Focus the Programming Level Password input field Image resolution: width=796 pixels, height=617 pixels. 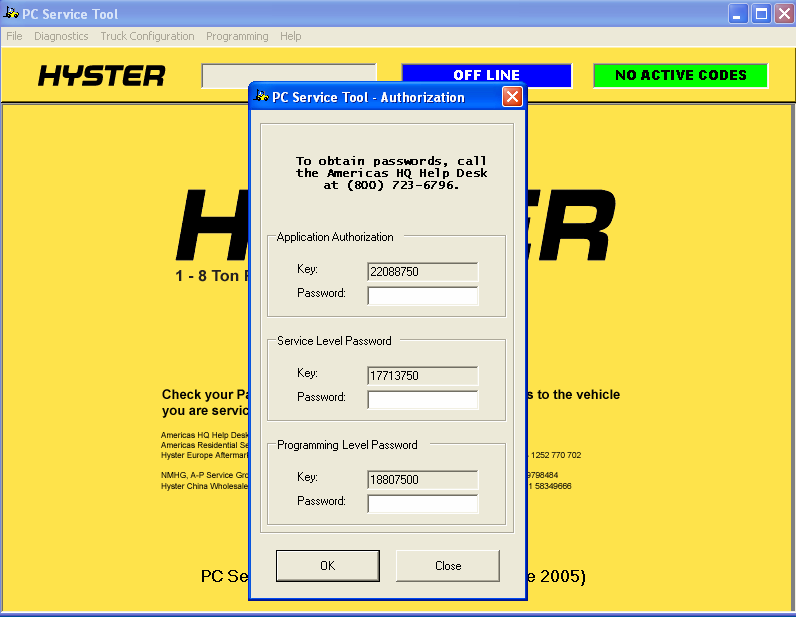[x=422, y=504]
